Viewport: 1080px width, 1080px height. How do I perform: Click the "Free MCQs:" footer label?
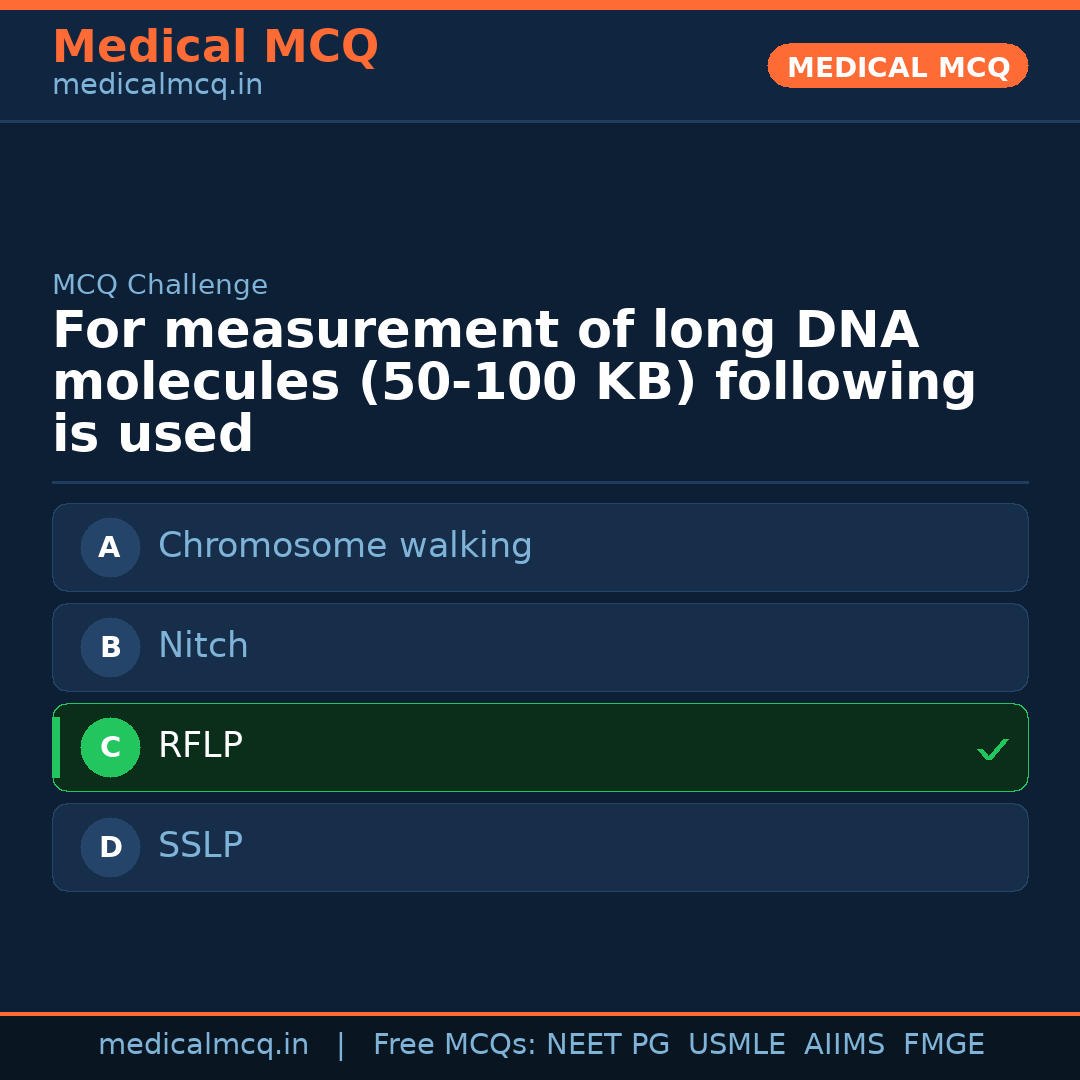click(x=455, y=1045)
